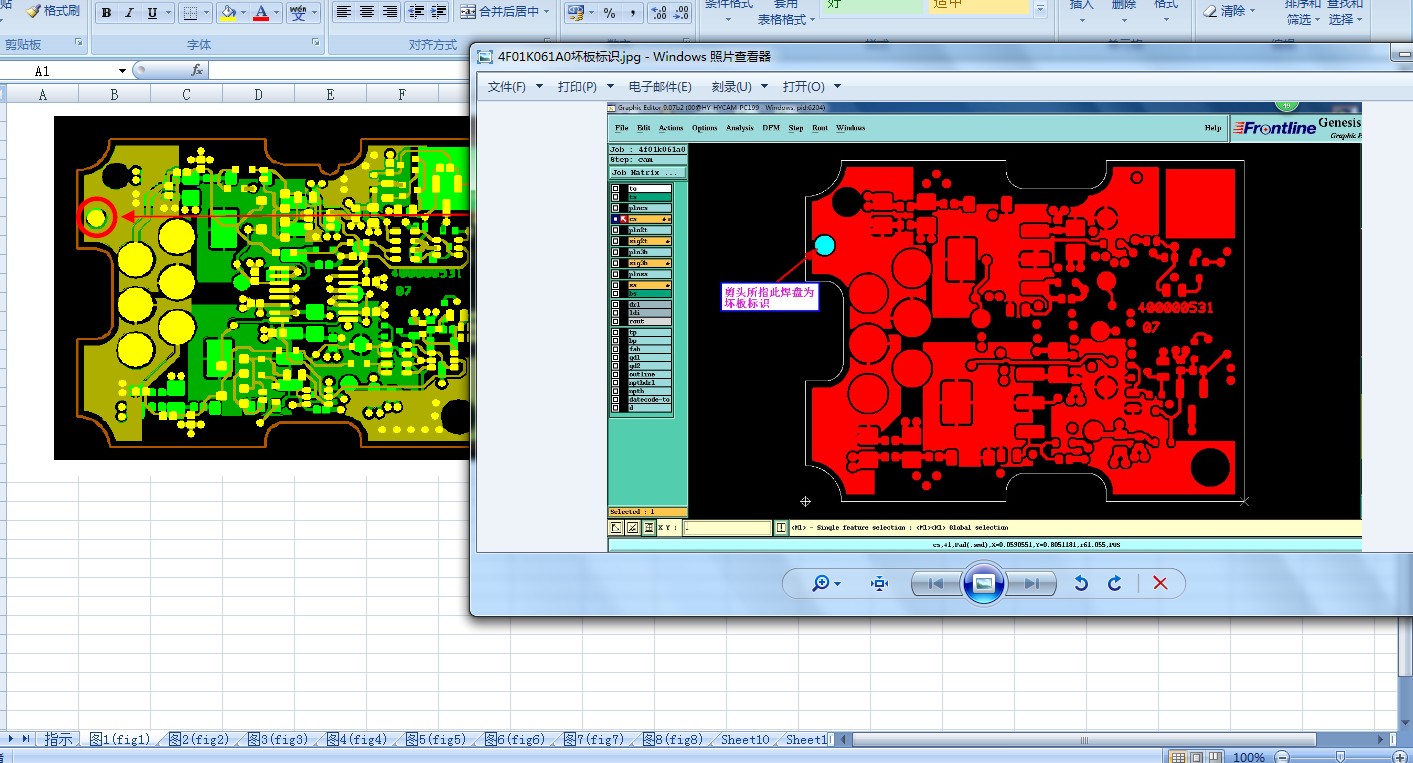The height and width of the screenshot is (763, 1413).
Task: Toggle italic formatting in Excel
Action: pyautogui.click(x=129, y=13)
